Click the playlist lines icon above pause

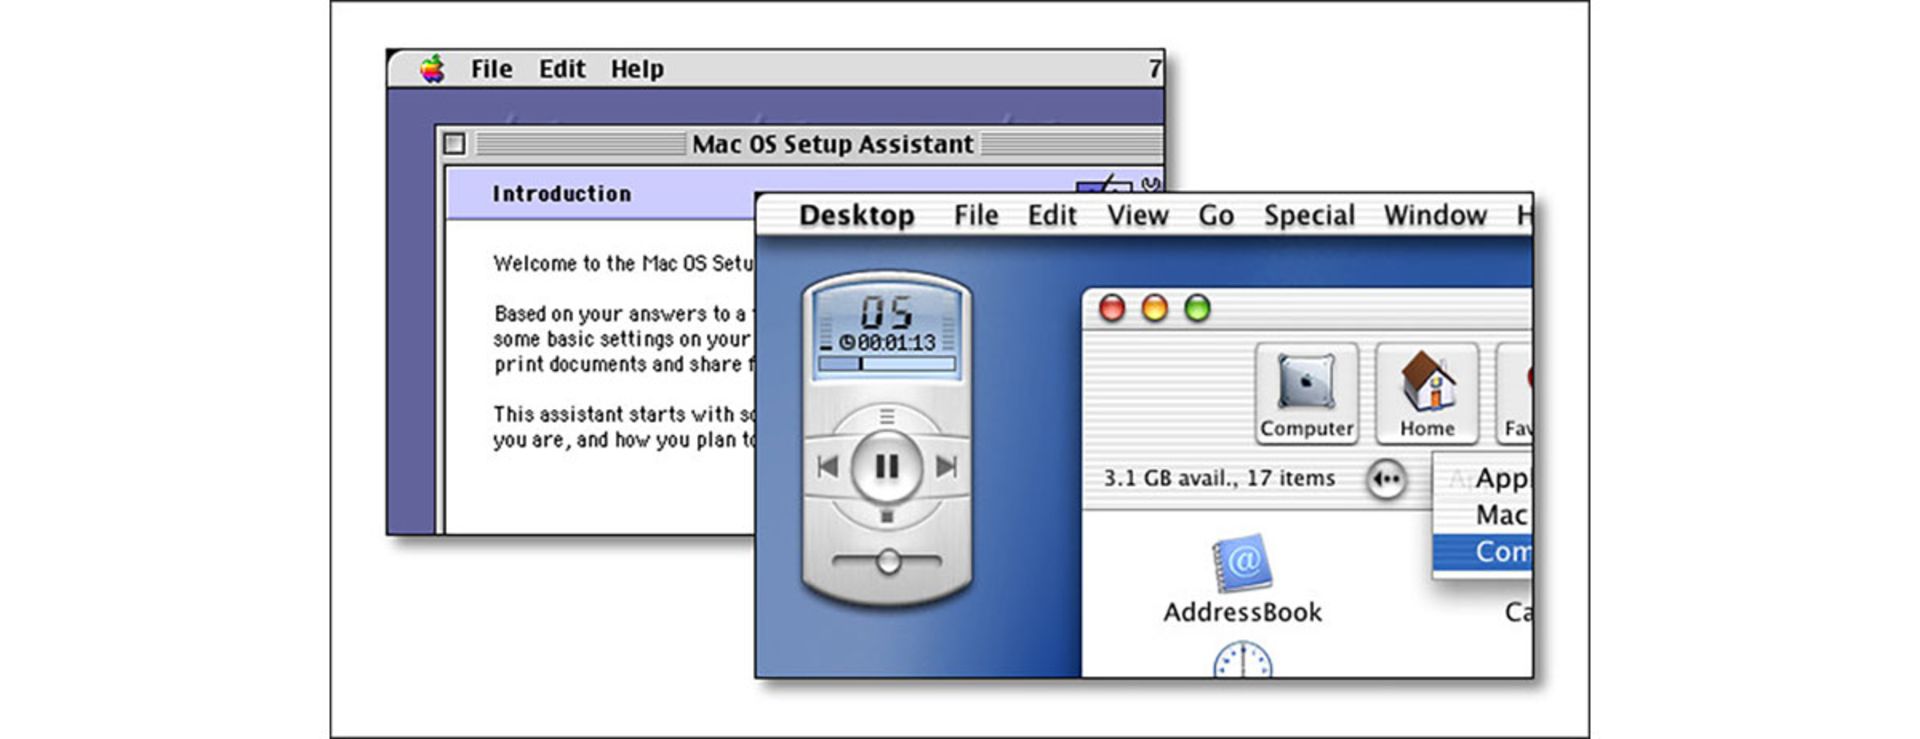pos(886,416)
